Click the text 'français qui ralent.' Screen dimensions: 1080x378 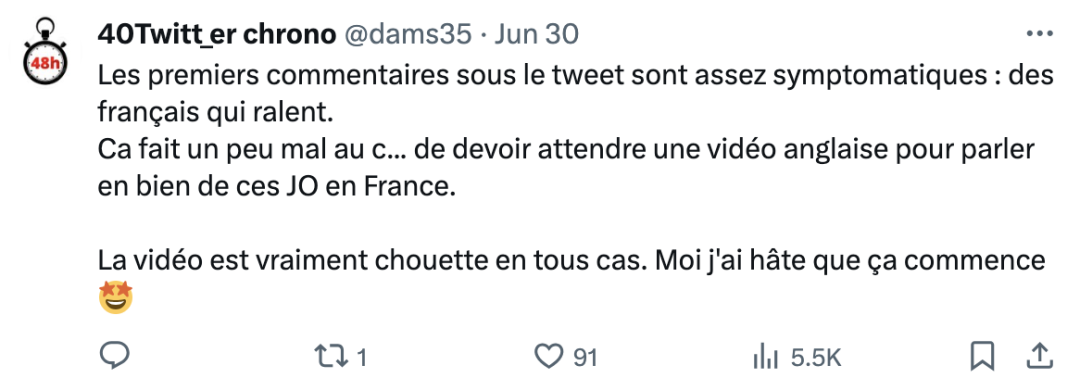pyautogui.click(x=216, y=113)
